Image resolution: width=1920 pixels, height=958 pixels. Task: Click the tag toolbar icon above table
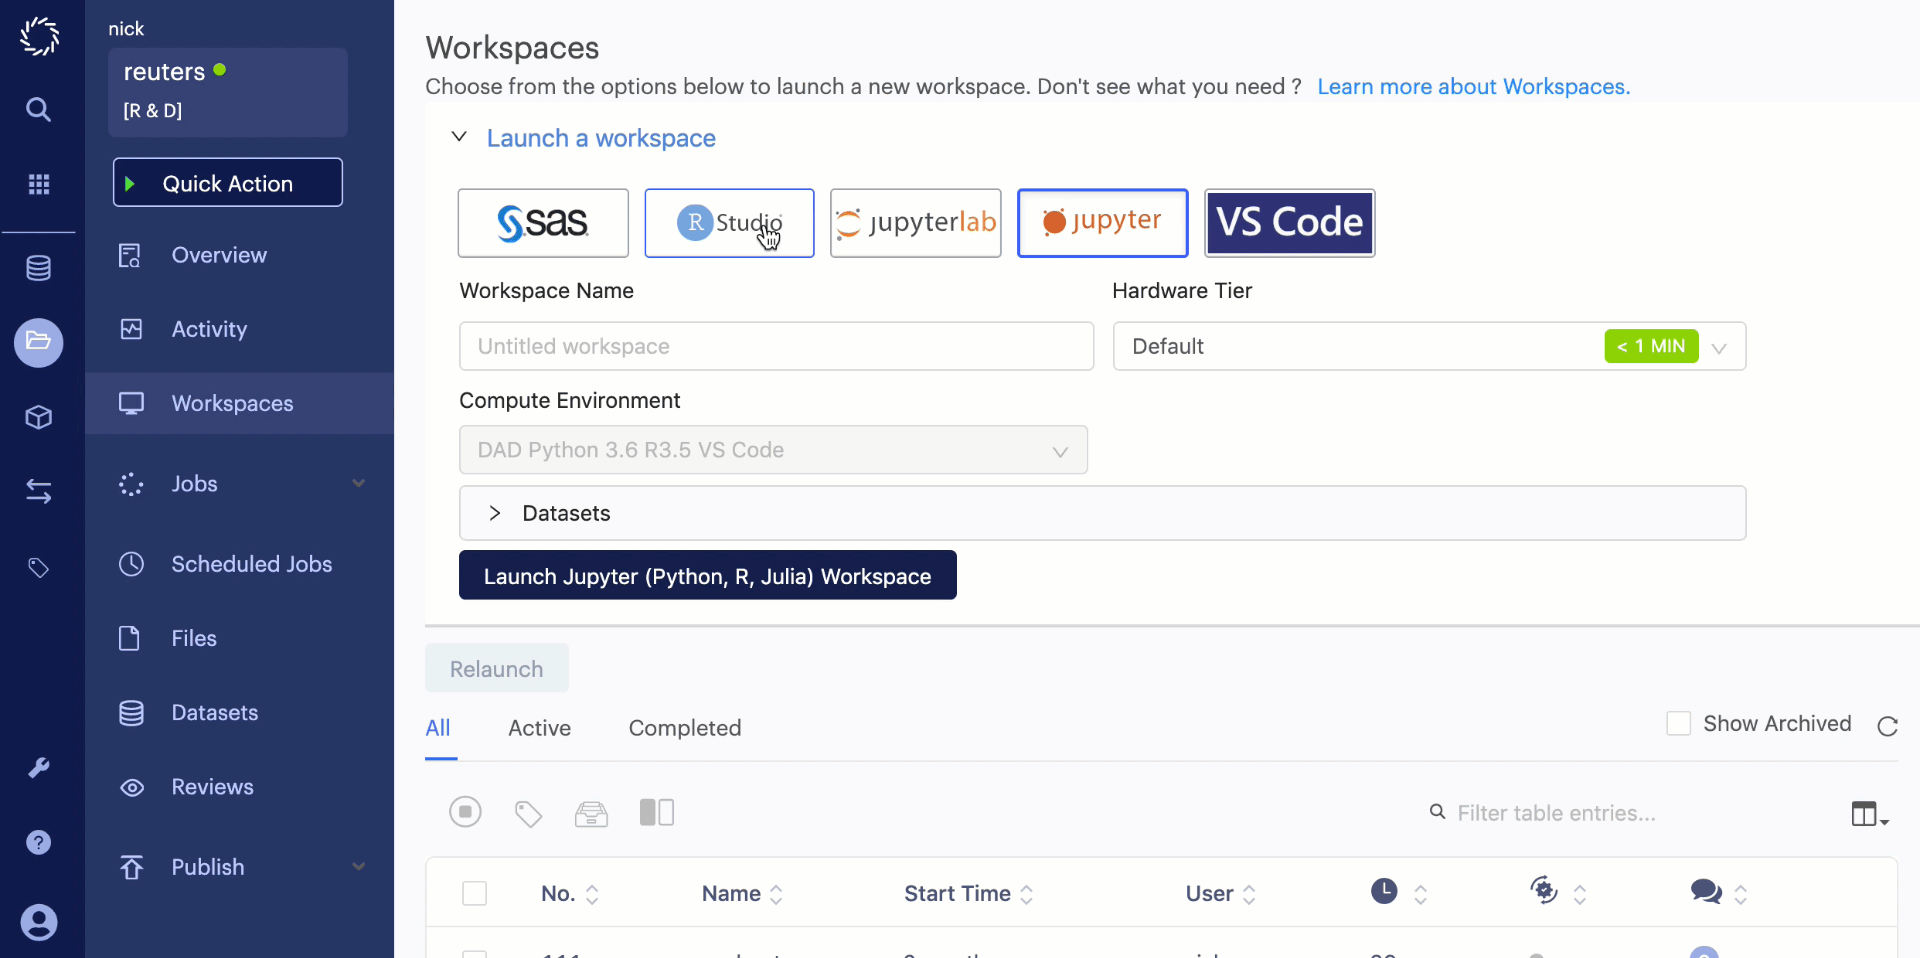pyautogui.click(x=528, y=814)
